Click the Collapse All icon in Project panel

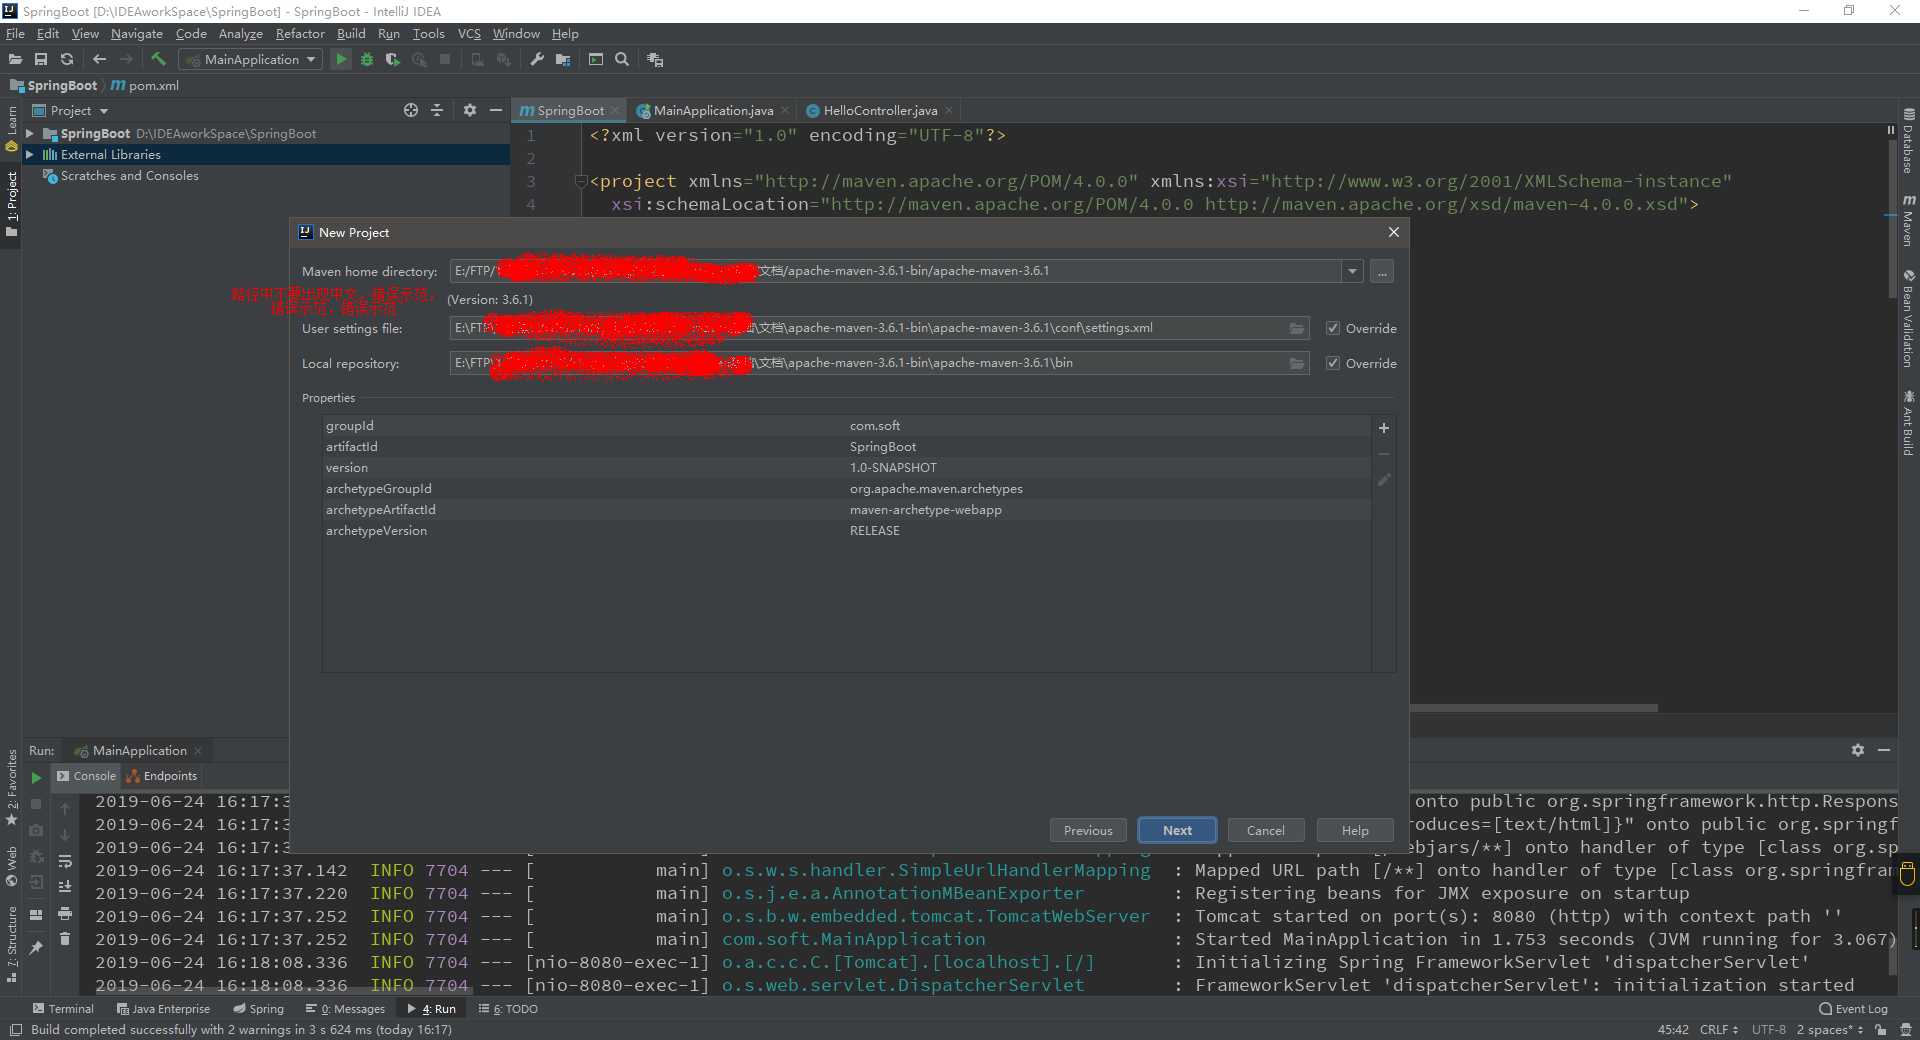[x=437, y=110]
